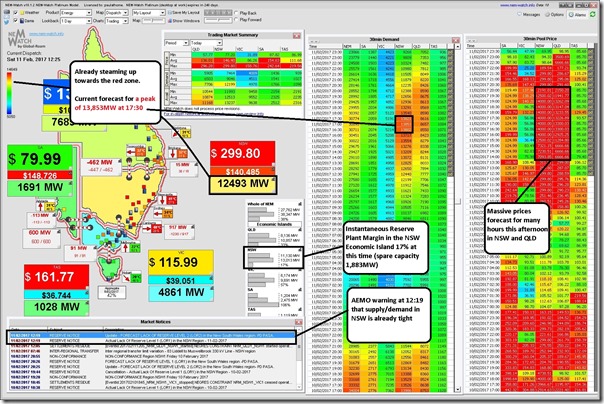Screen dimensions: 604x404
Task: Click the Twitter bird icon
Action: click(7, 22)
